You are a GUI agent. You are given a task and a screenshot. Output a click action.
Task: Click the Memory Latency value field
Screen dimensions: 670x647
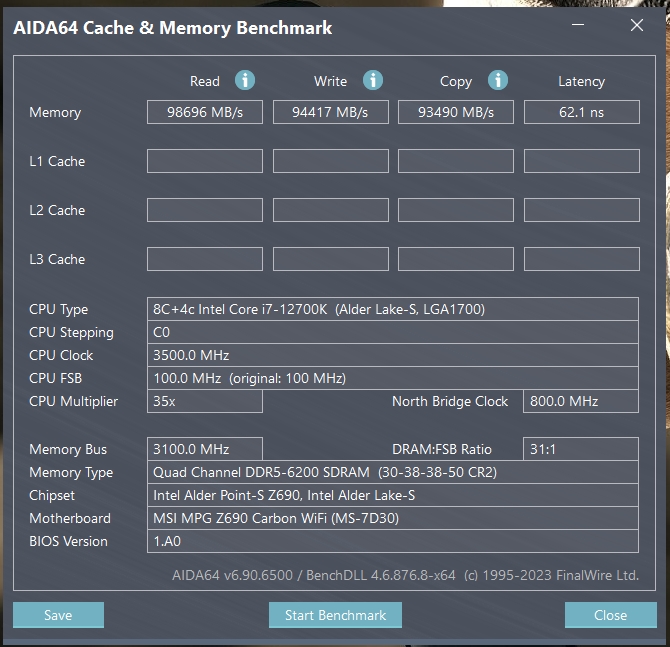[581, 112]
